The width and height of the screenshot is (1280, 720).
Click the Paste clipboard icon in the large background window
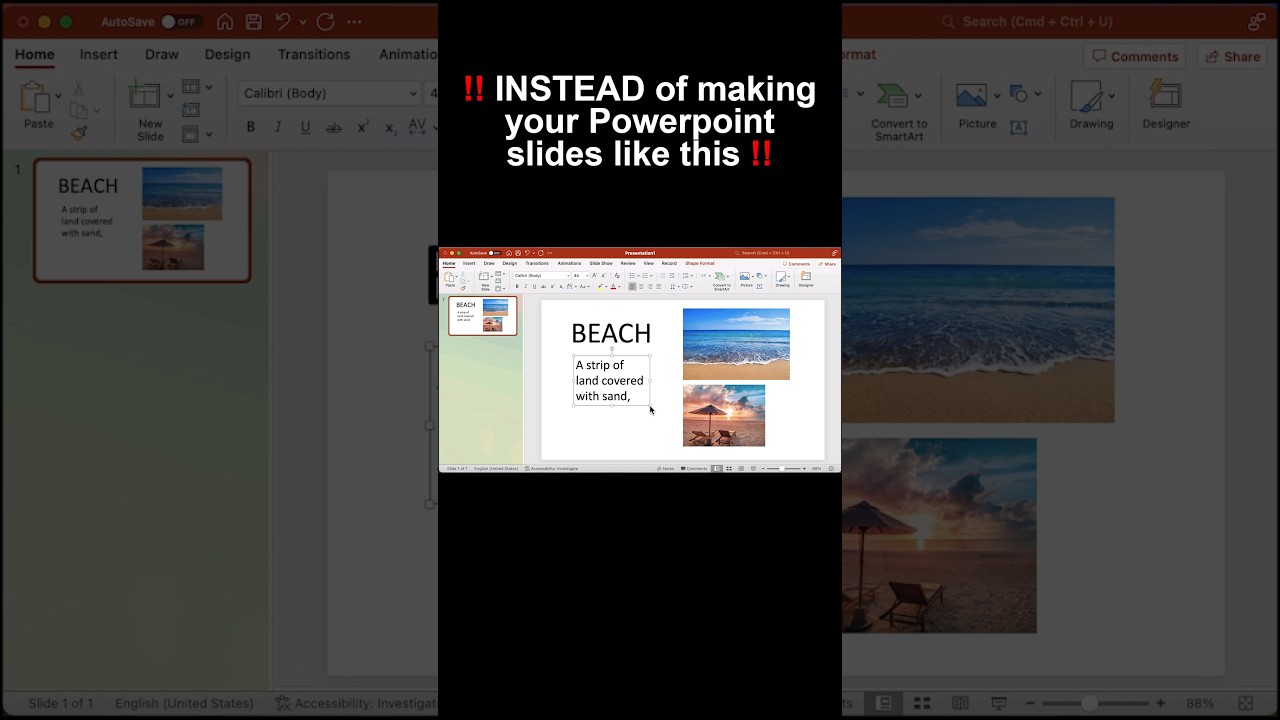click(x=35, y=97)
